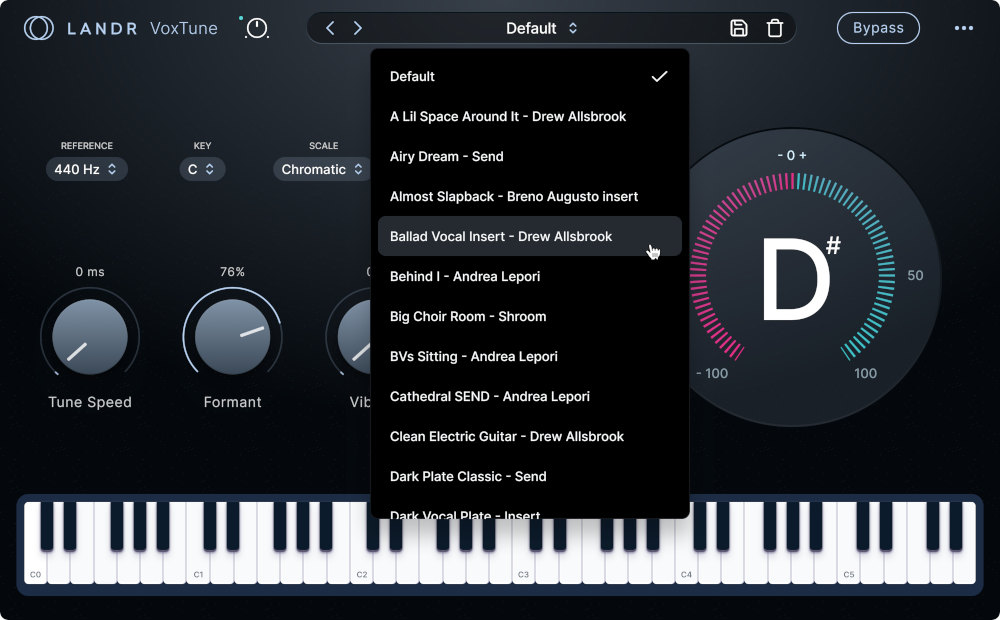This screenshot has width=1000, height=620.
Task: Load the next preset with the right arrow
Action: tap(358, 28)
